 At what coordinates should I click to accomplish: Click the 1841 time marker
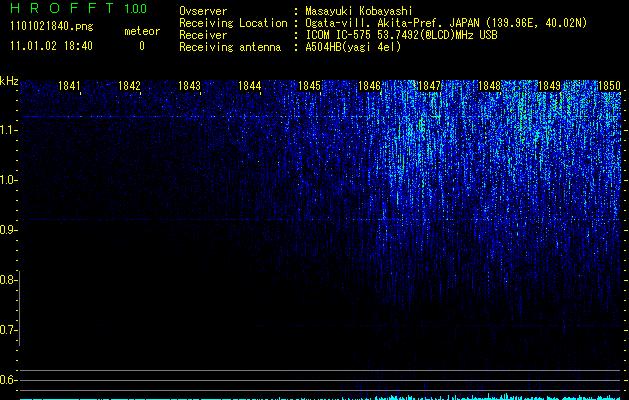pyautogui.click(x=69, y=86)
